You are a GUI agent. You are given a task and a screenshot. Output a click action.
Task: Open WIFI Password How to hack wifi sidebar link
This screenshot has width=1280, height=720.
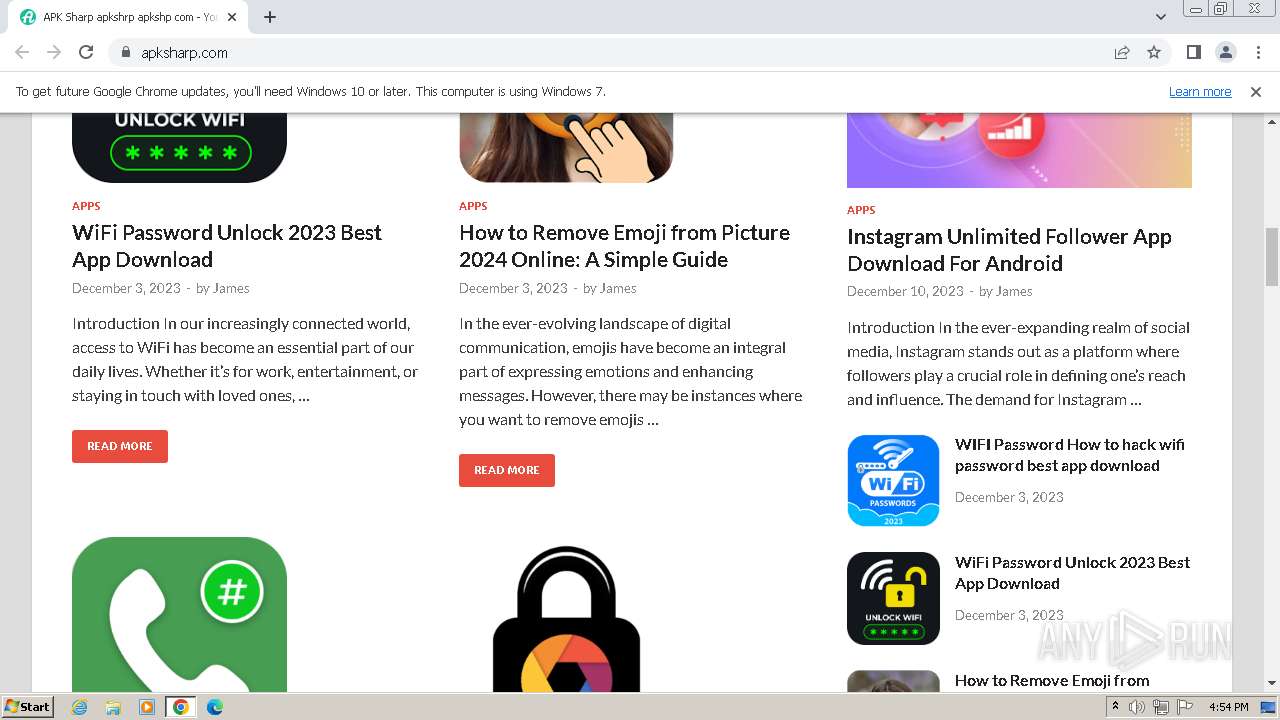[1069, 455]
